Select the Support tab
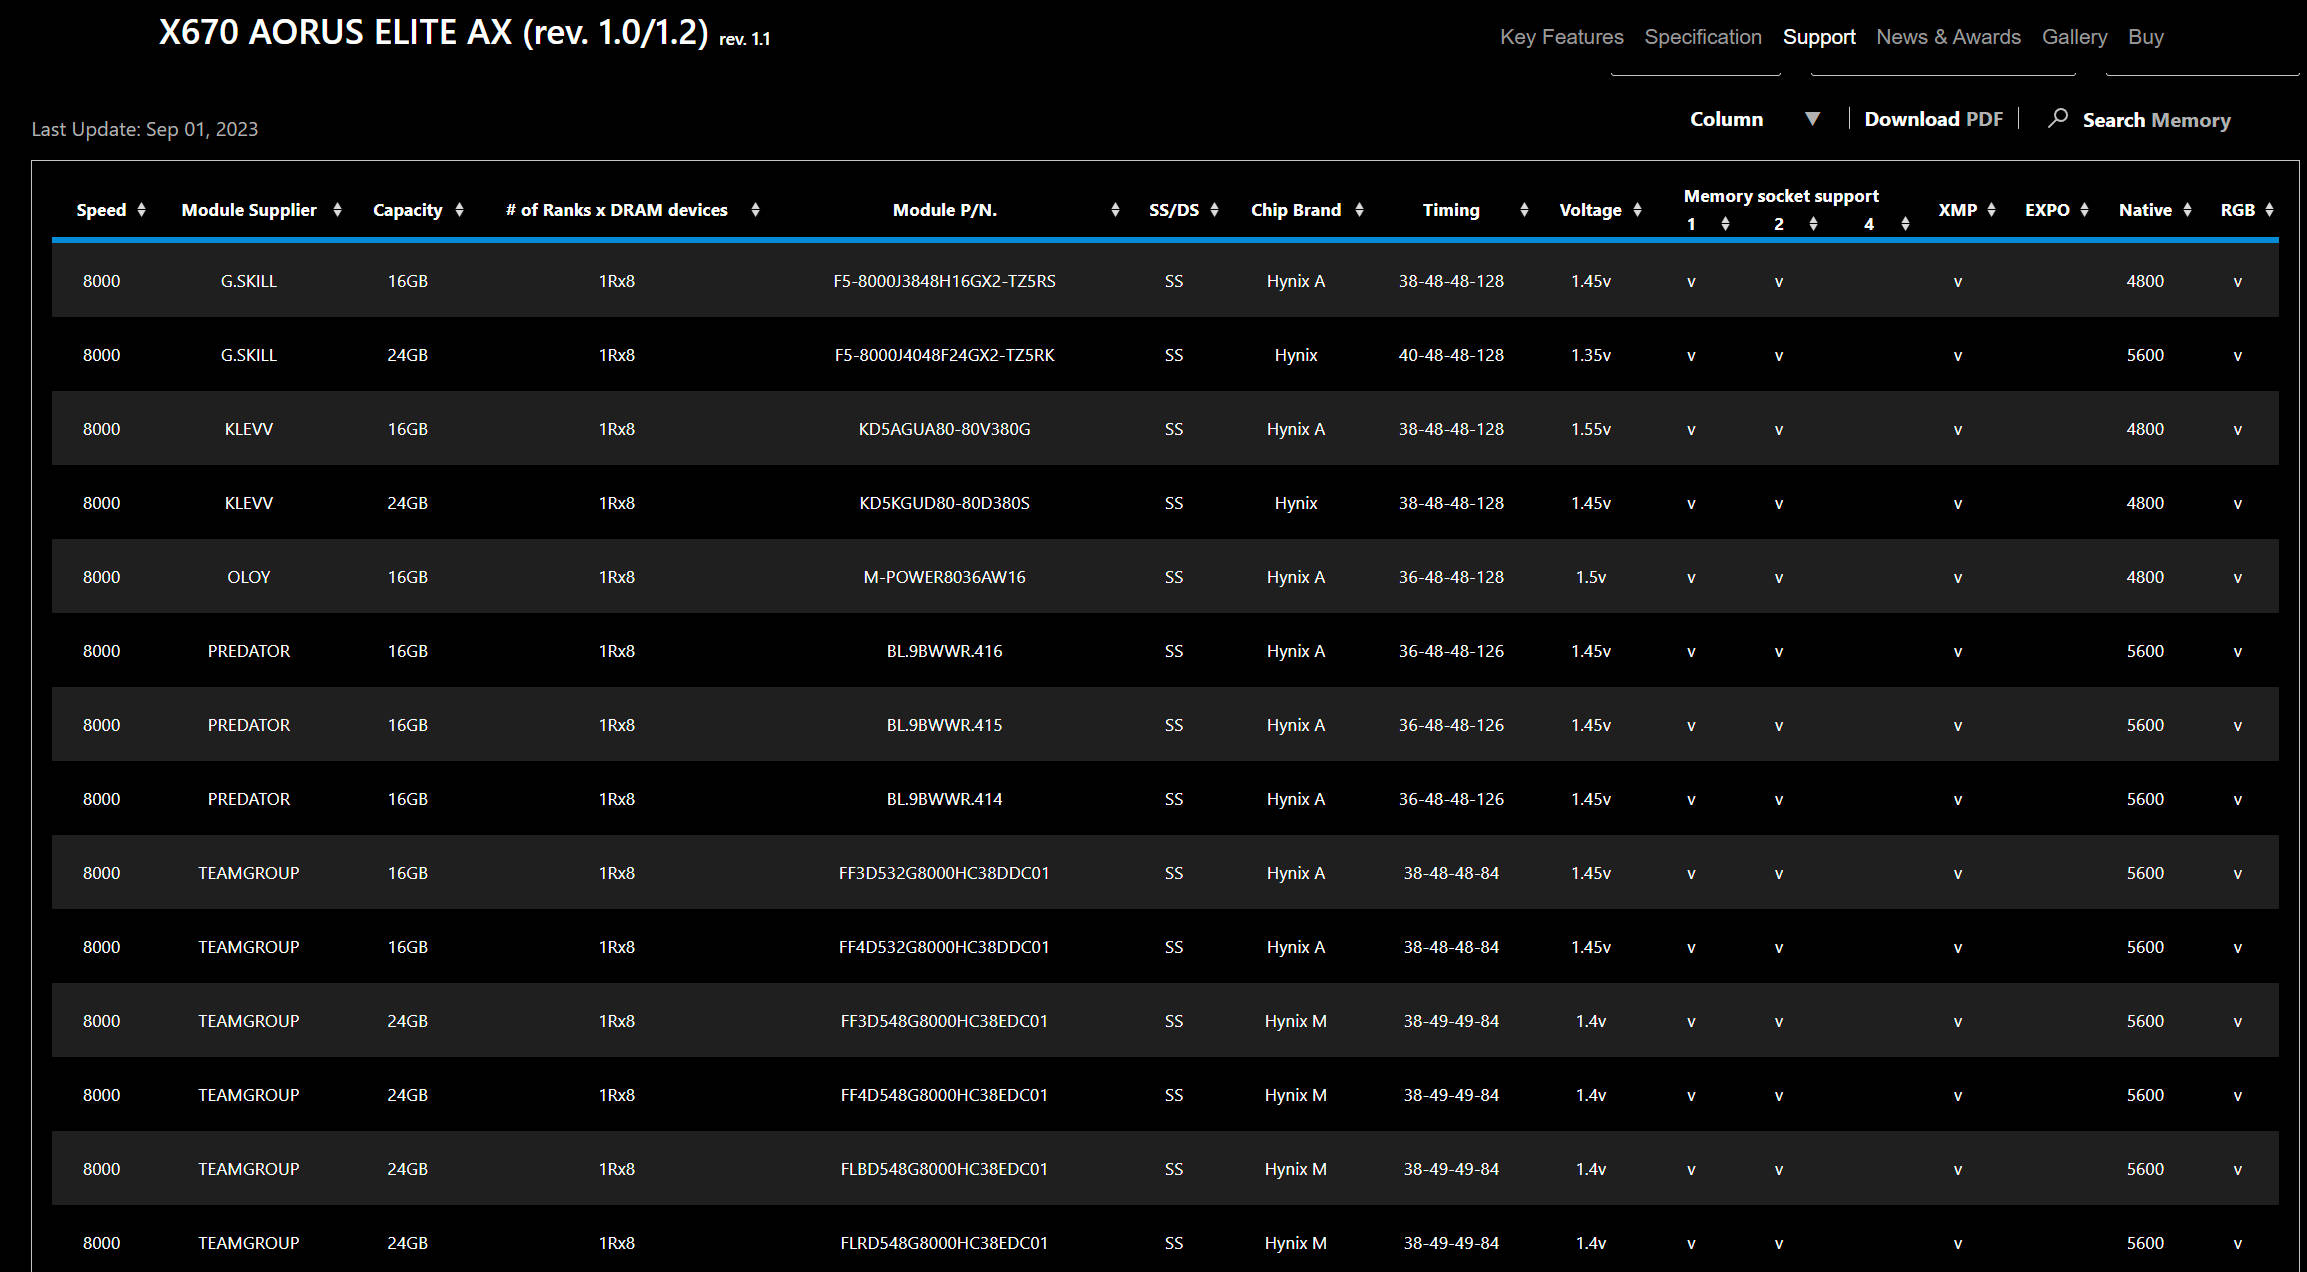 1819,37
